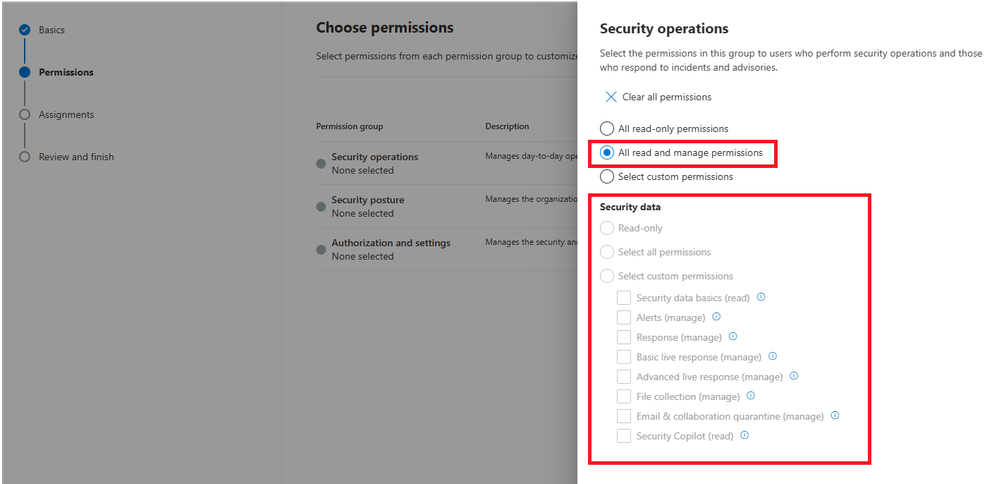999x484 pixels.
Task: Click info icon beside Alerts (manage)
Action: pos(716,317)
